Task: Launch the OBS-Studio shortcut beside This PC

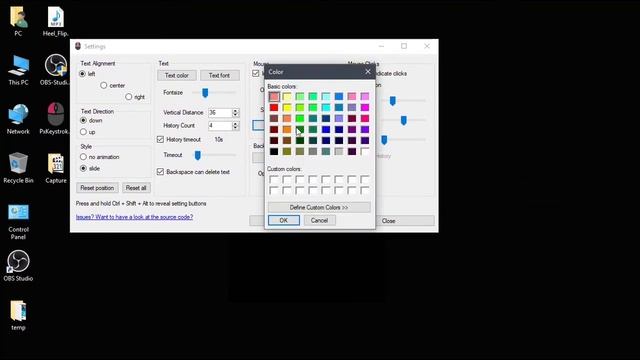Action: point(56,70)
